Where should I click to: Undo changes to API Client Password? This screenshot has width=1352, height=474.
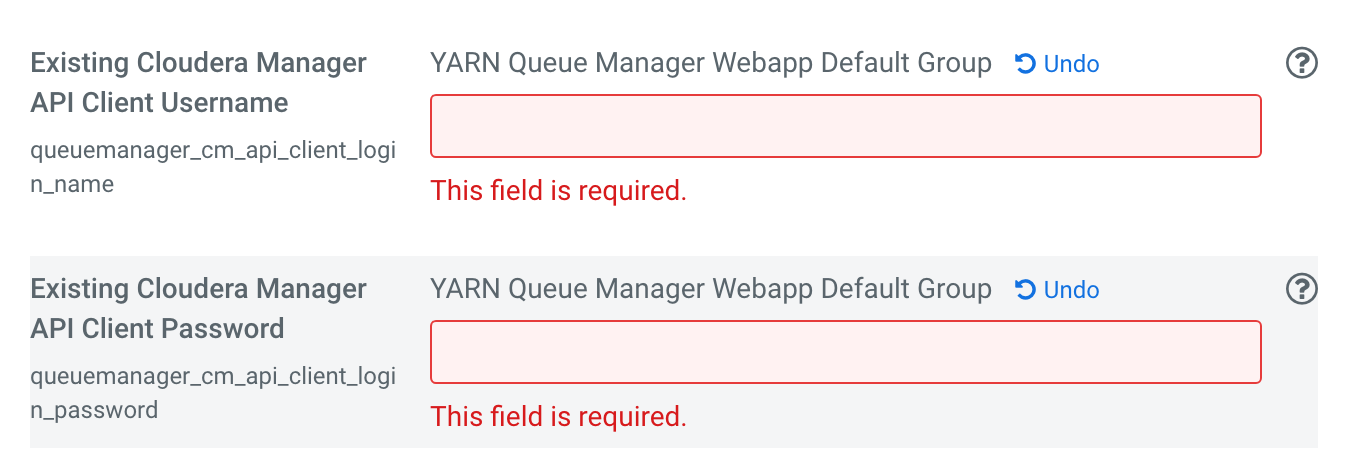click(1071, 290)
